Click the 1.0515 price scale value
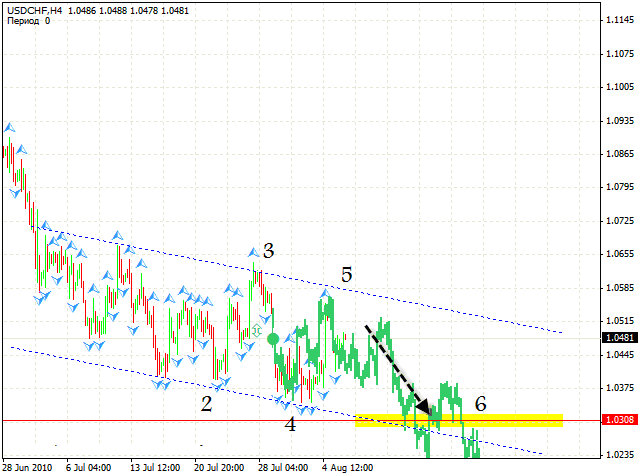The height and width of the screenshot is (475, 638). pos(620,321)
